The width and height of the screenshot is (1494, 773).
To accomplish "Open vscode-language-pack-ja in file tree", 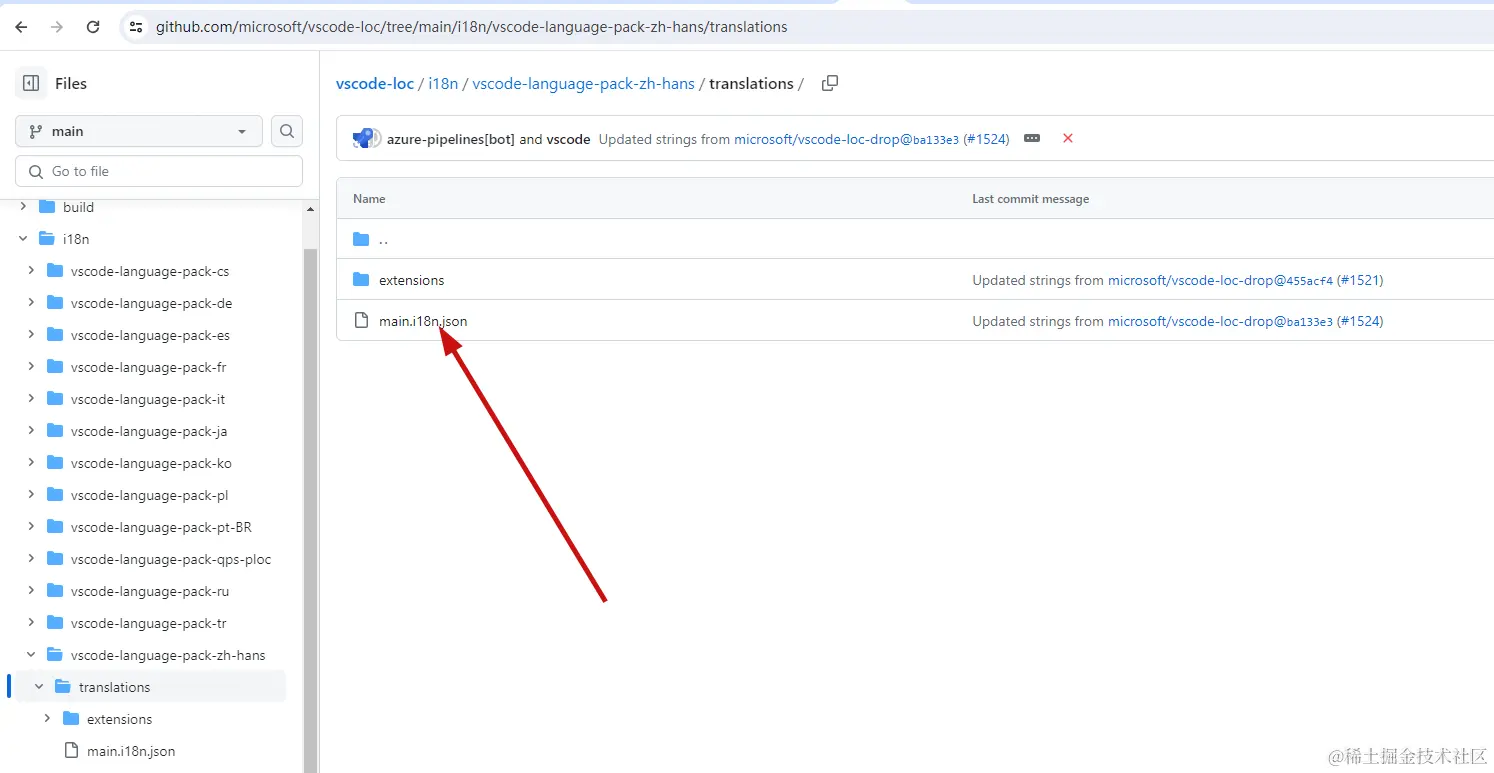I will (149, 431).
